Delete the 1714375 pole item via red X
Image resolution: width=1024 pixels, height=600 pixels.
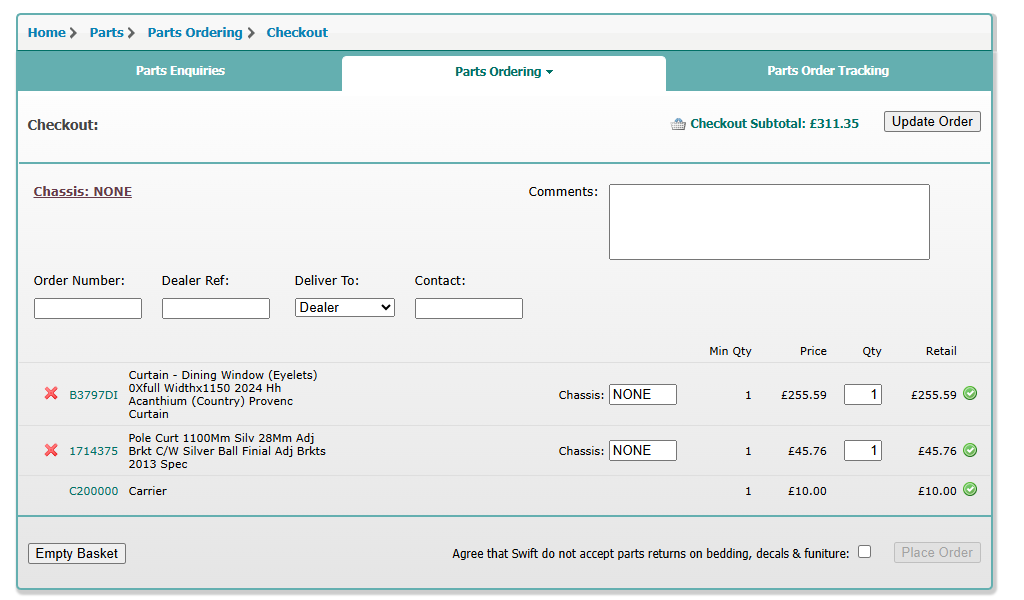51,450
